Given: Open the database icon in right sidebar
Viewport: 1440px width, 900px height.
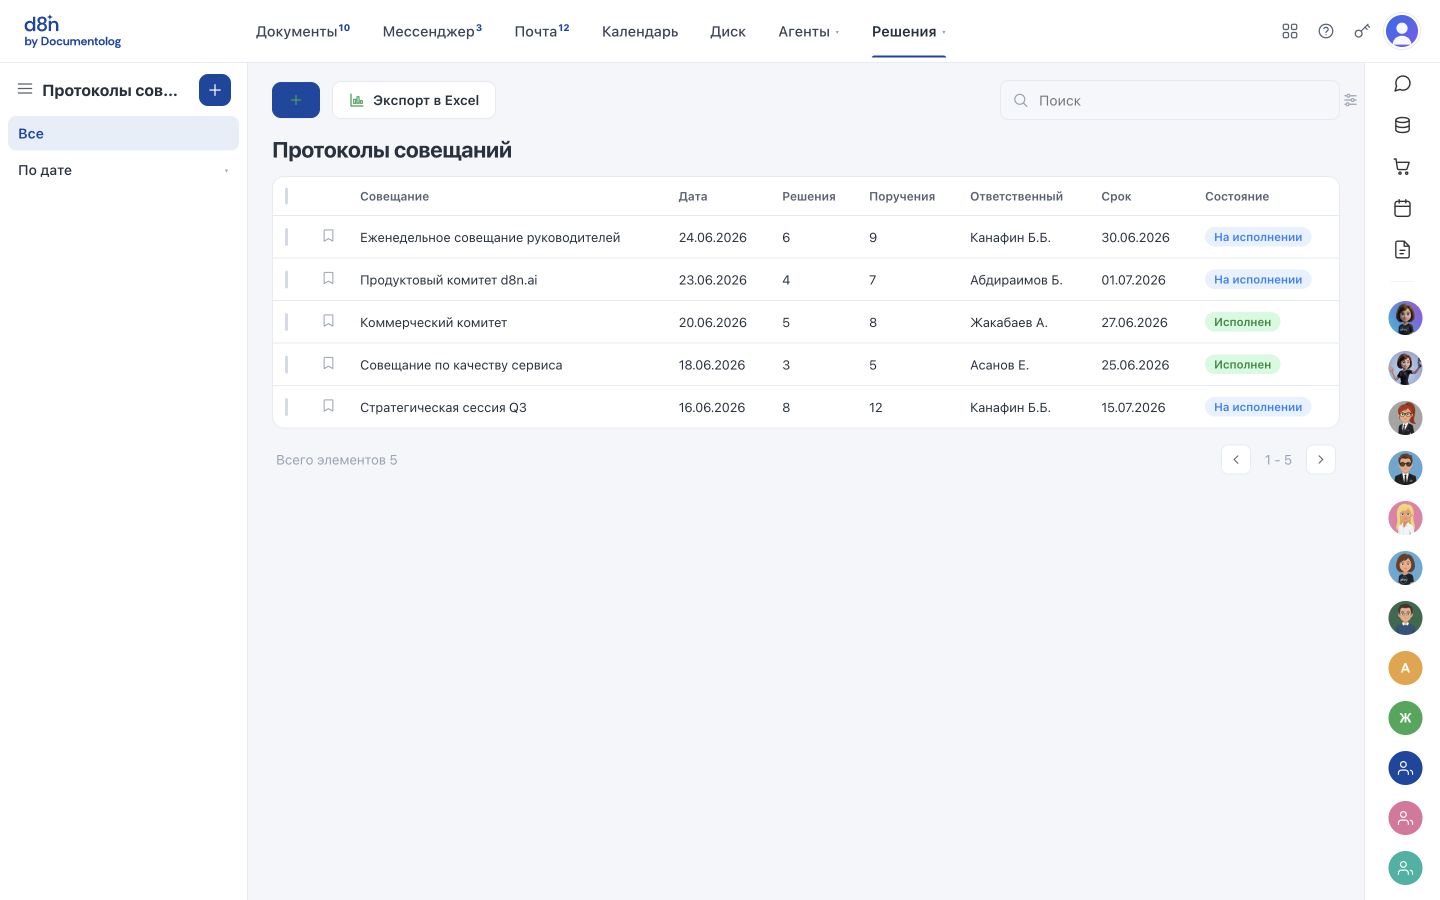Looking at the screenshot, I should point(1403,125).
